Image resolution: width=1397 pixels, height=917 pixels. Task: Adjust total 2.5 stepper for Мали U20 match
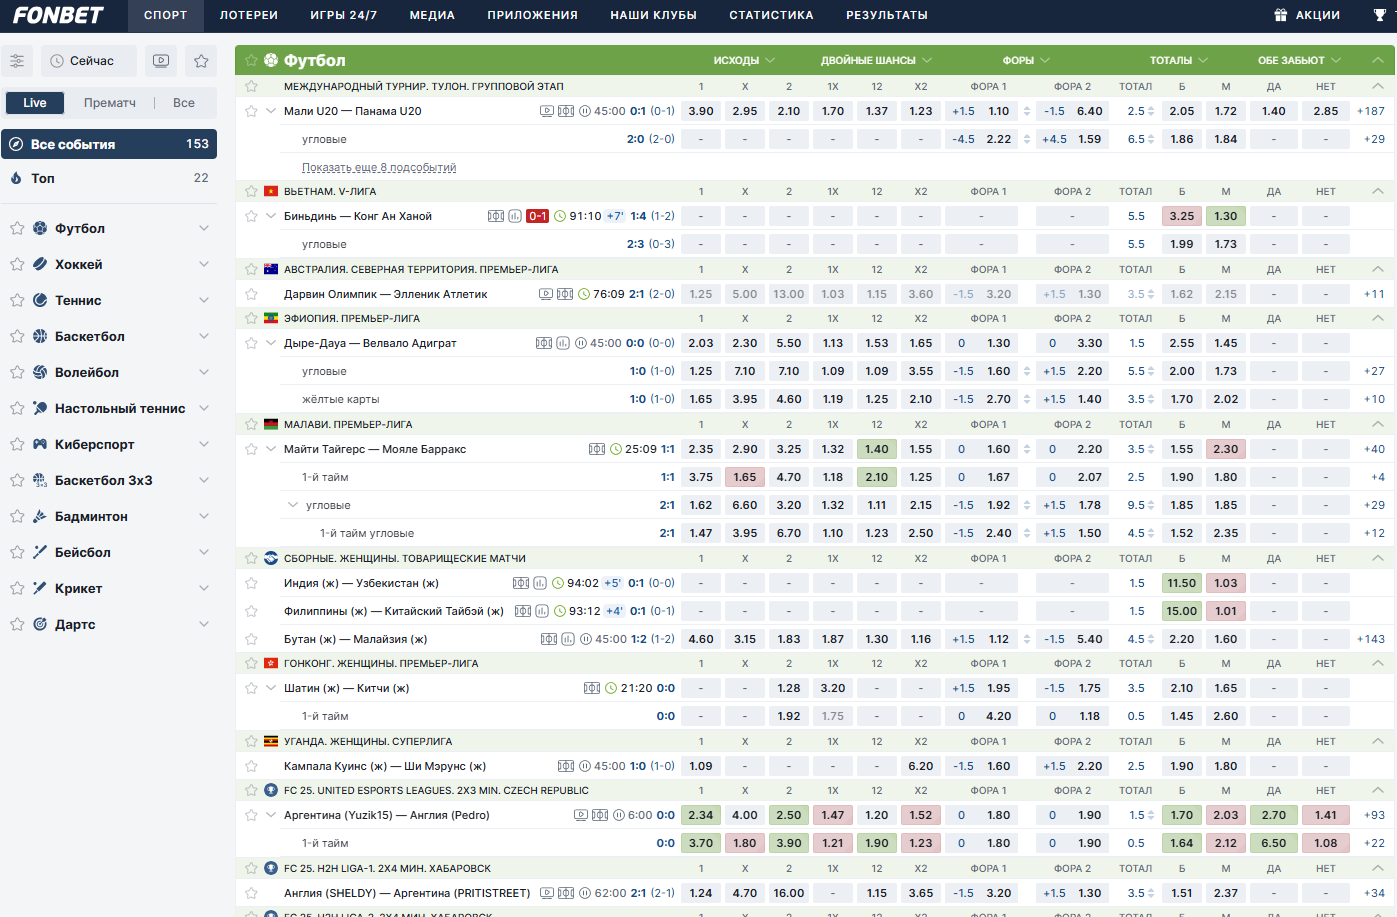click(1151, 111)
